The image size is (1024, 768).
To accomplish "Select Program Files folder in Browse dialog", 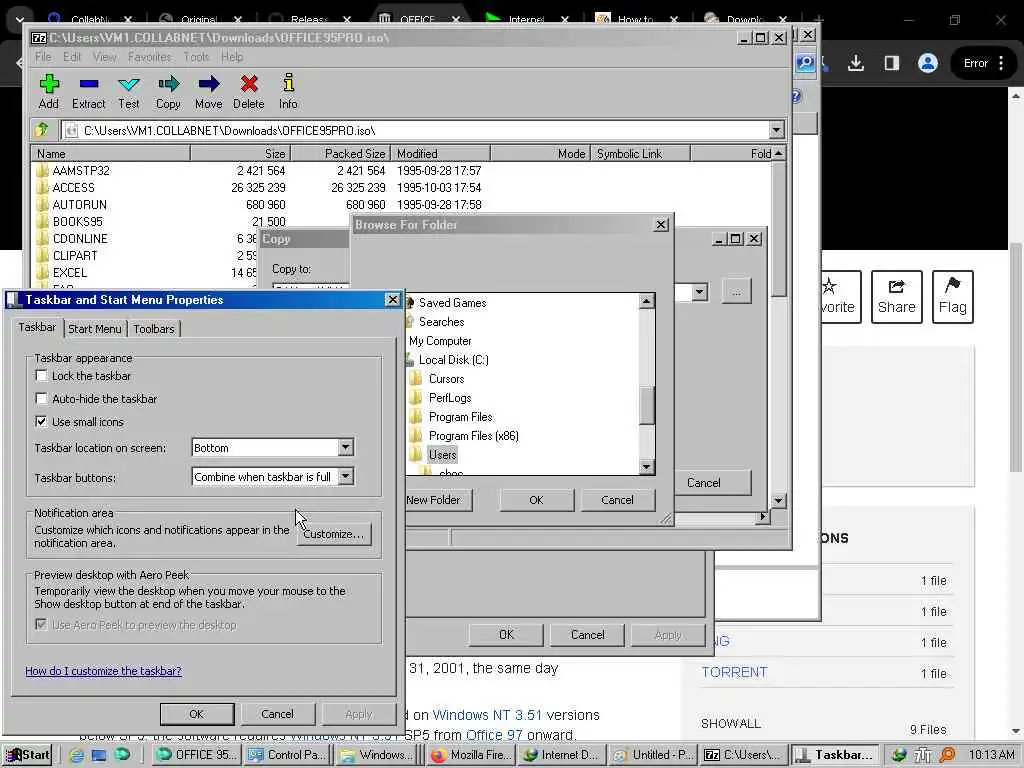I will click(x=460, y=417).
